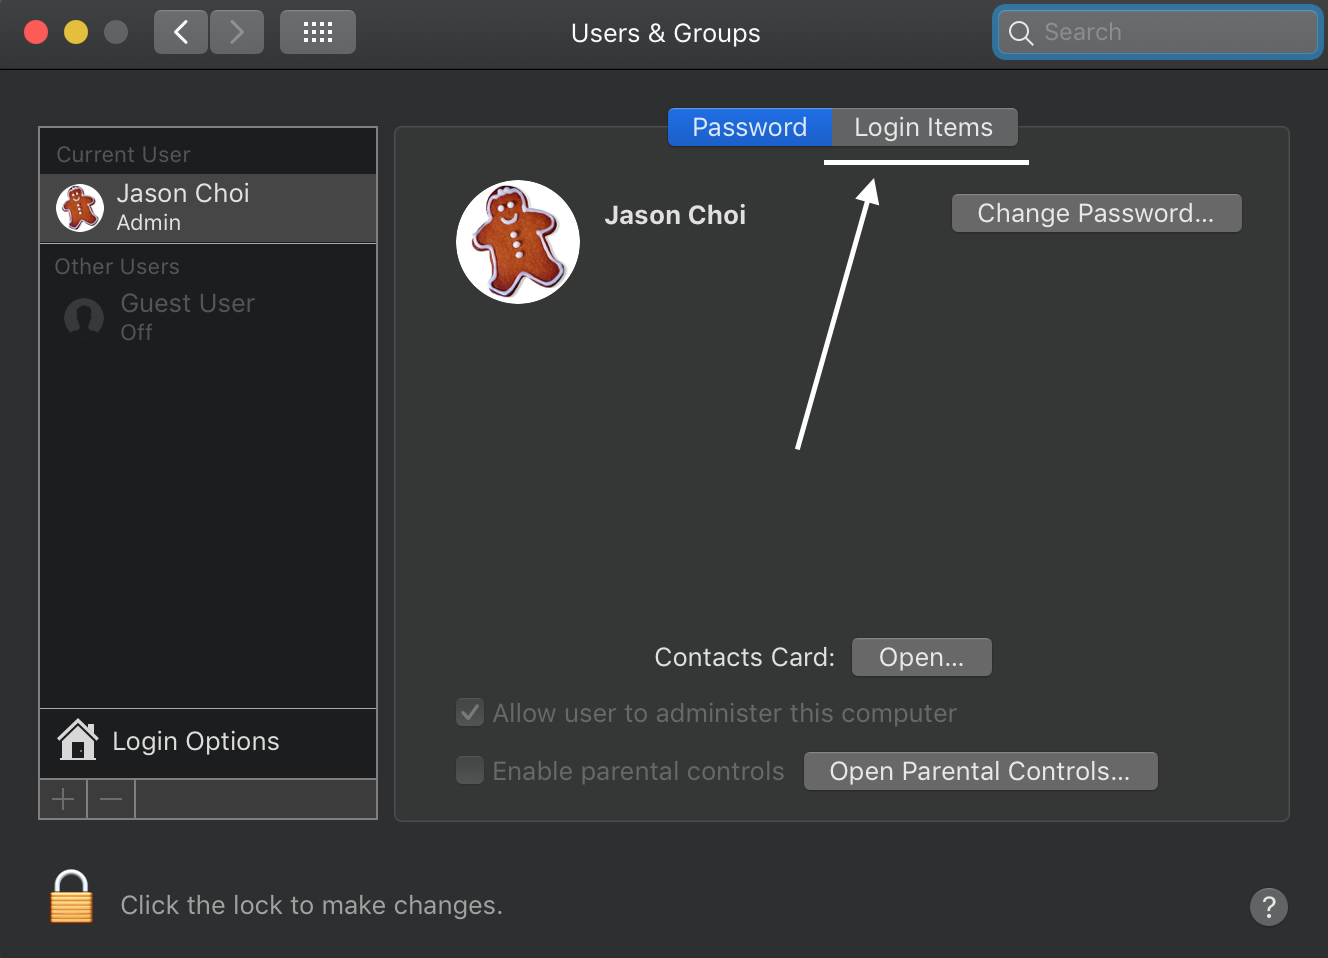Click the add user plus button
The height and width of the screenshot is (958, 1328).
point(63,799)
